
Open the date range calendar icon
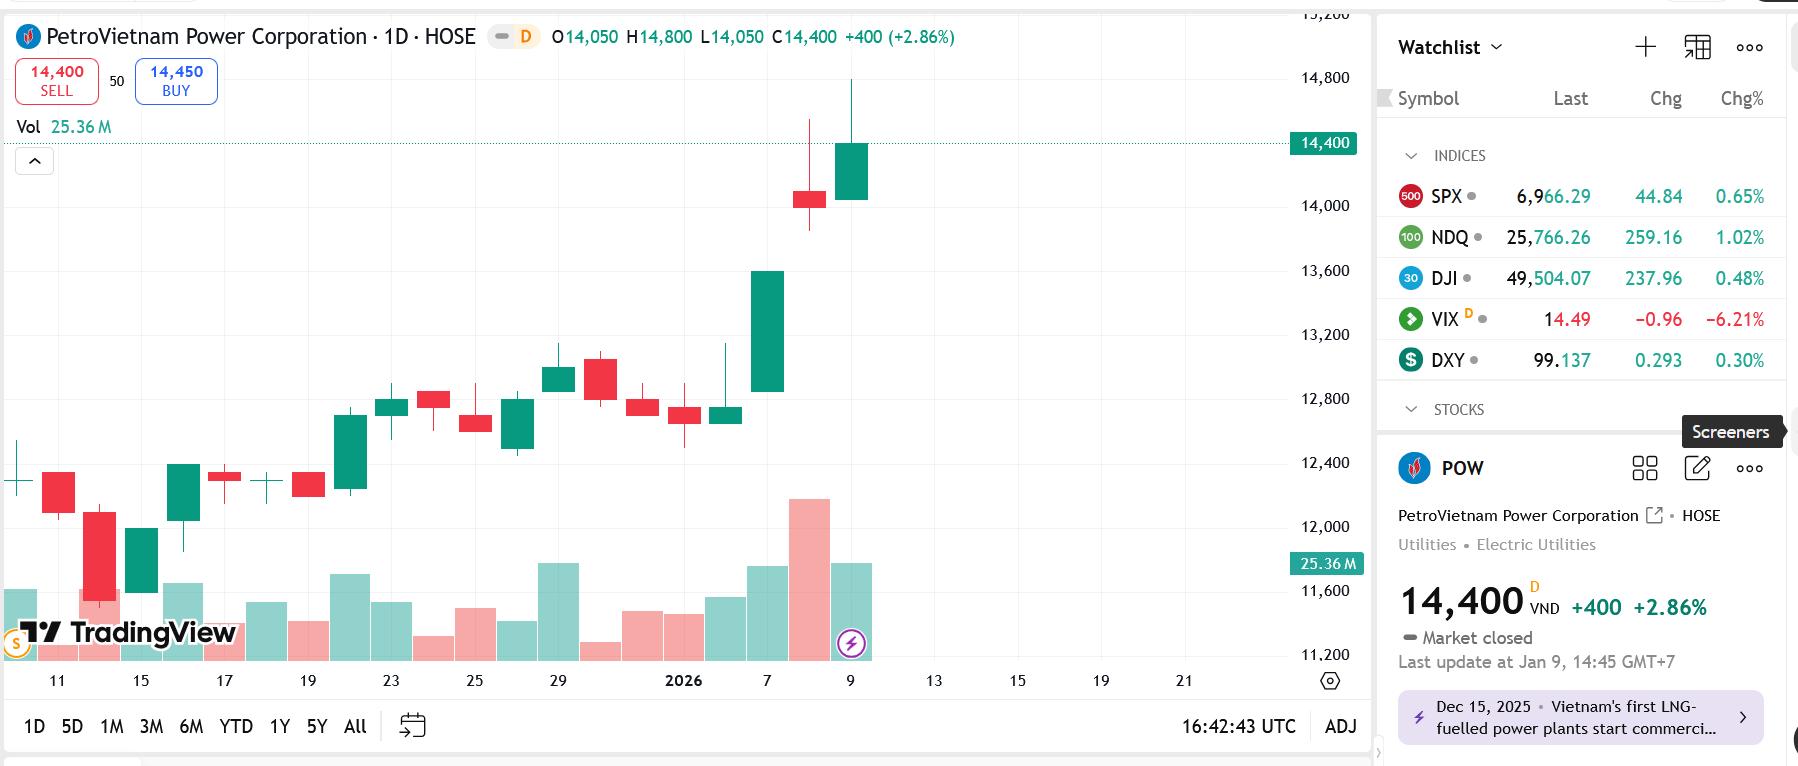412,726
